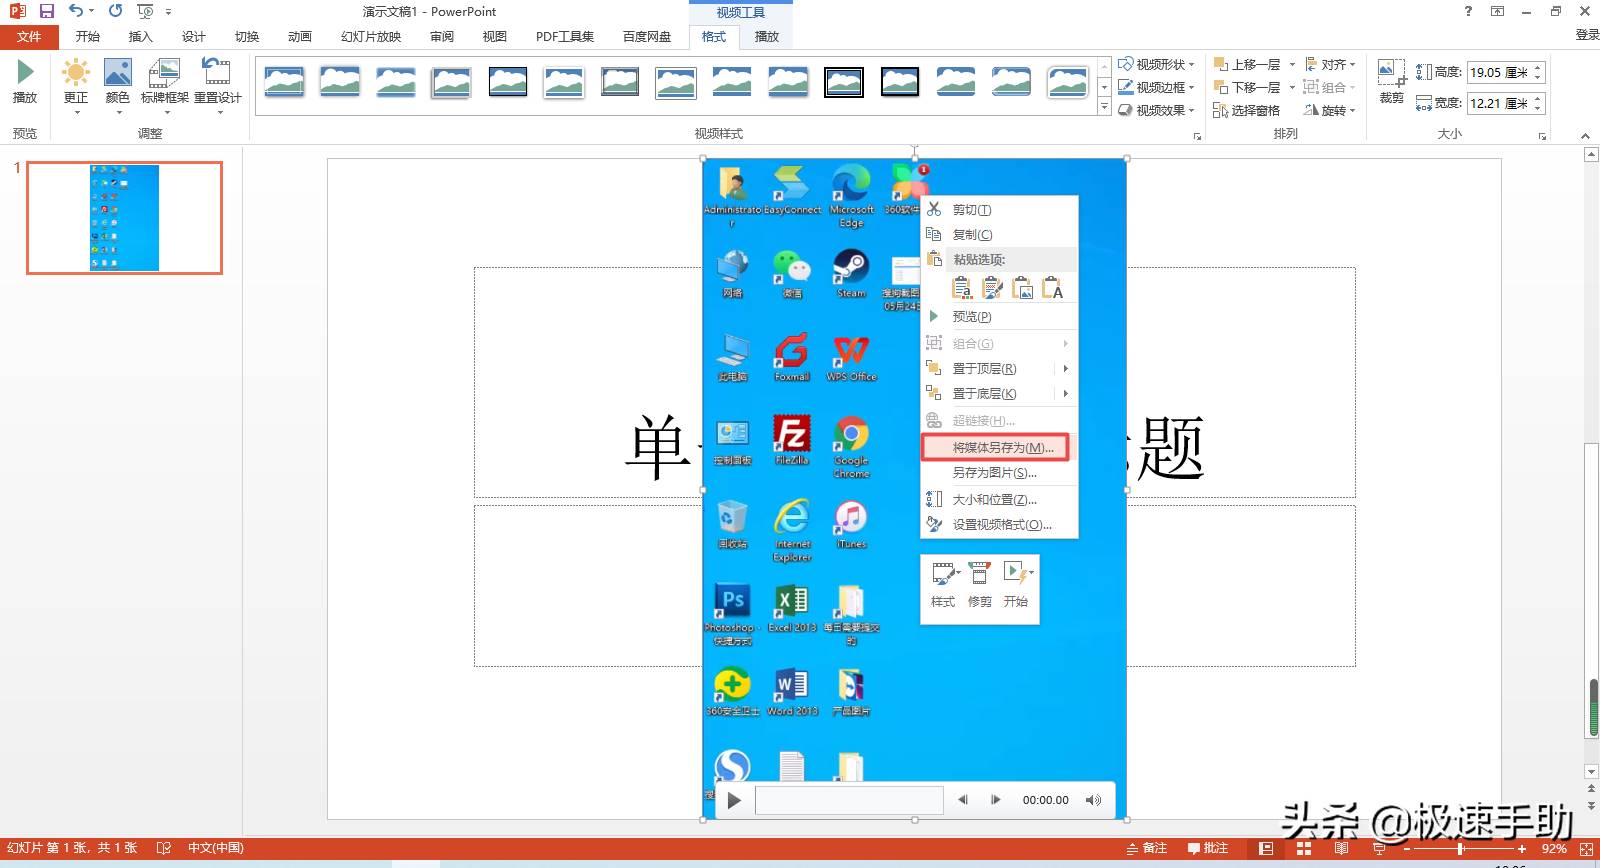The width and height of the screenshot is (1600, 868).
Task: Switch to reading view icon
Action: coord(1341,848)
